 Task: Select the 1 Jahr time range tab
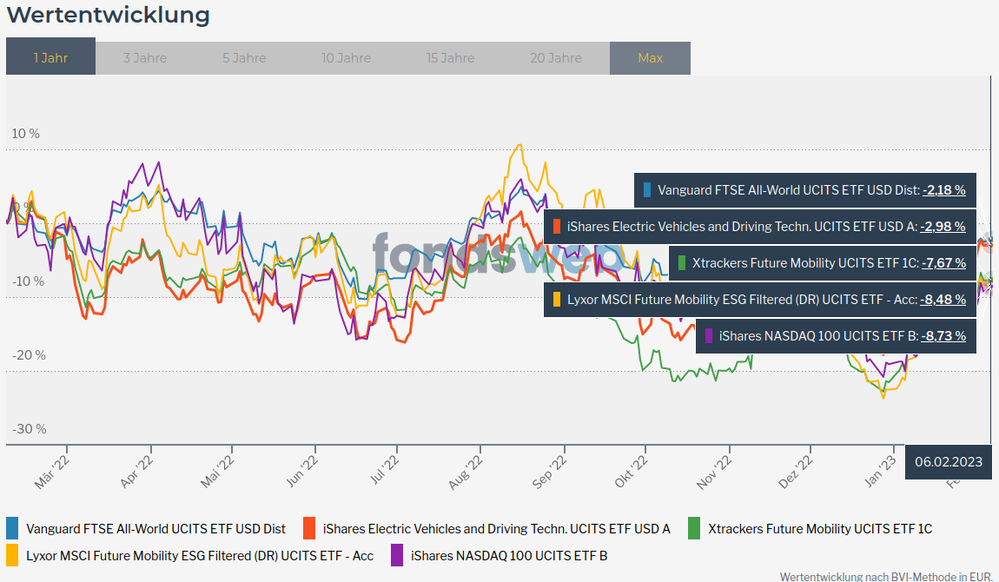tap(50, 58)
